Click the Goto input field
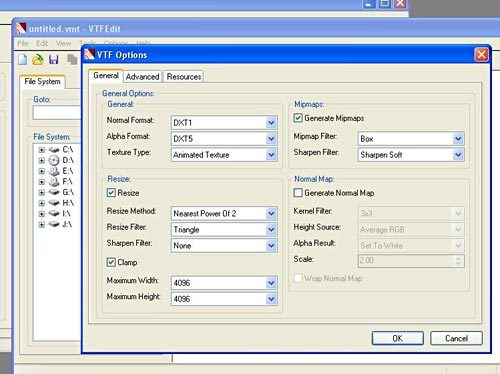 click(x=57, y=113)
